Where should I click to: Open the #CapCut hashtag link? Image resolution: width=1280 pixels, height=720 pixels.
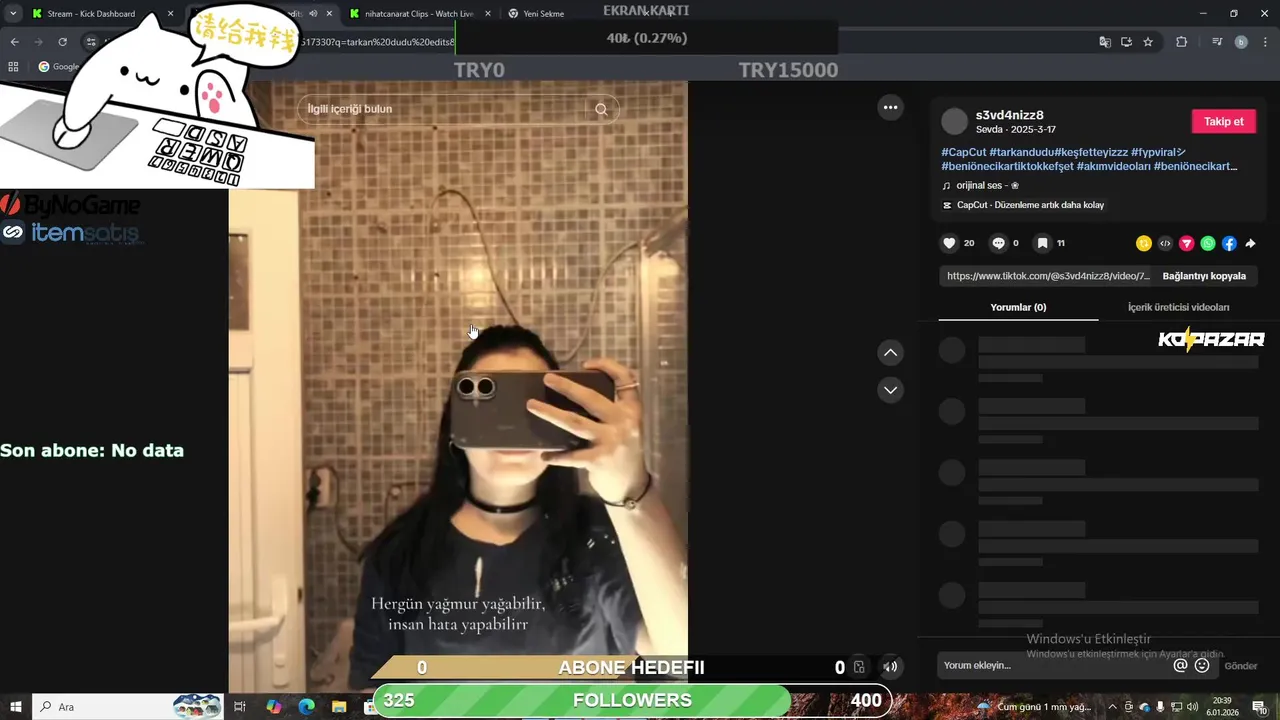point(964,152)
